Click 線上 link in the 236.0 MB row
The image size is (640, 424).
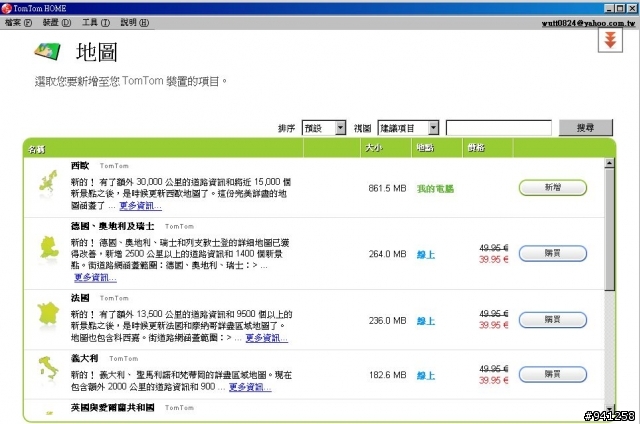tap(426, 321)
